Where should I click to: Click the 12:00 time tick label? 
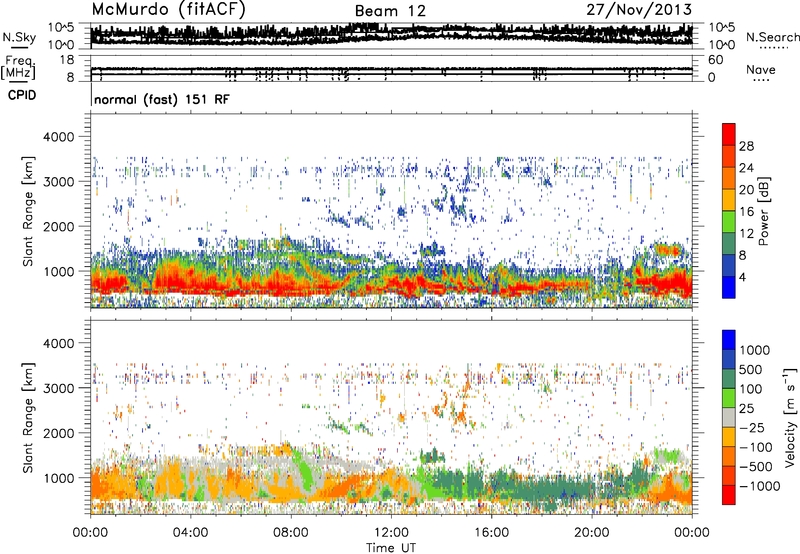click(391, 533)
